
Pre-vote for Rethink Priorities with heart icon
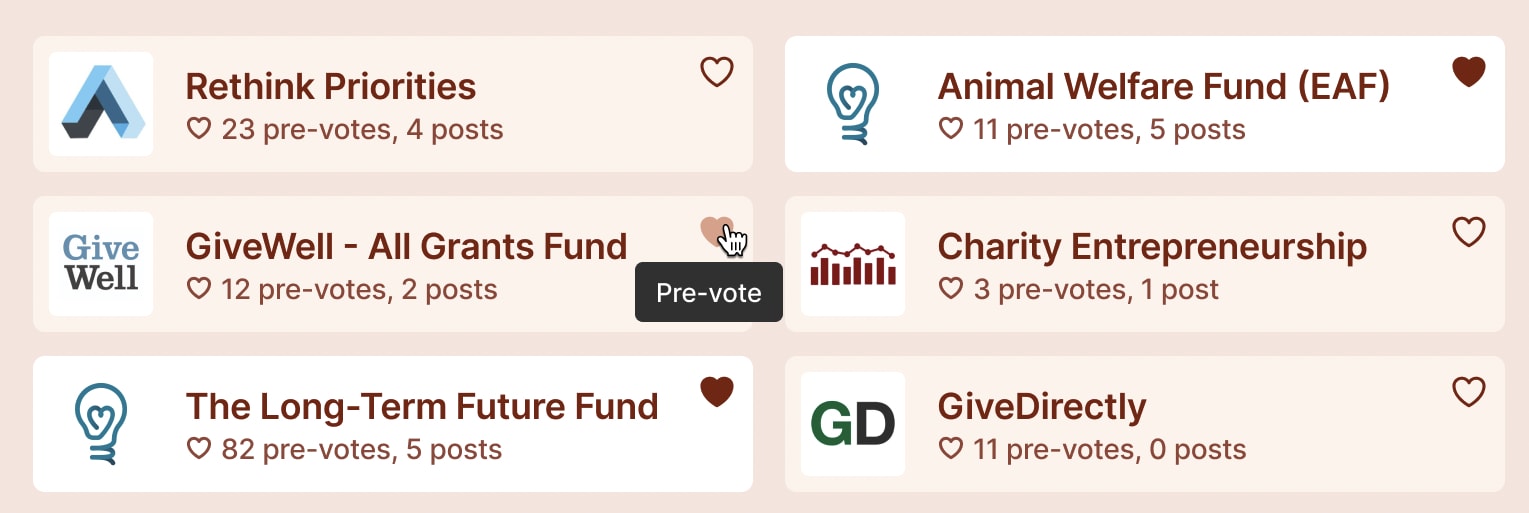click(716, 72)
